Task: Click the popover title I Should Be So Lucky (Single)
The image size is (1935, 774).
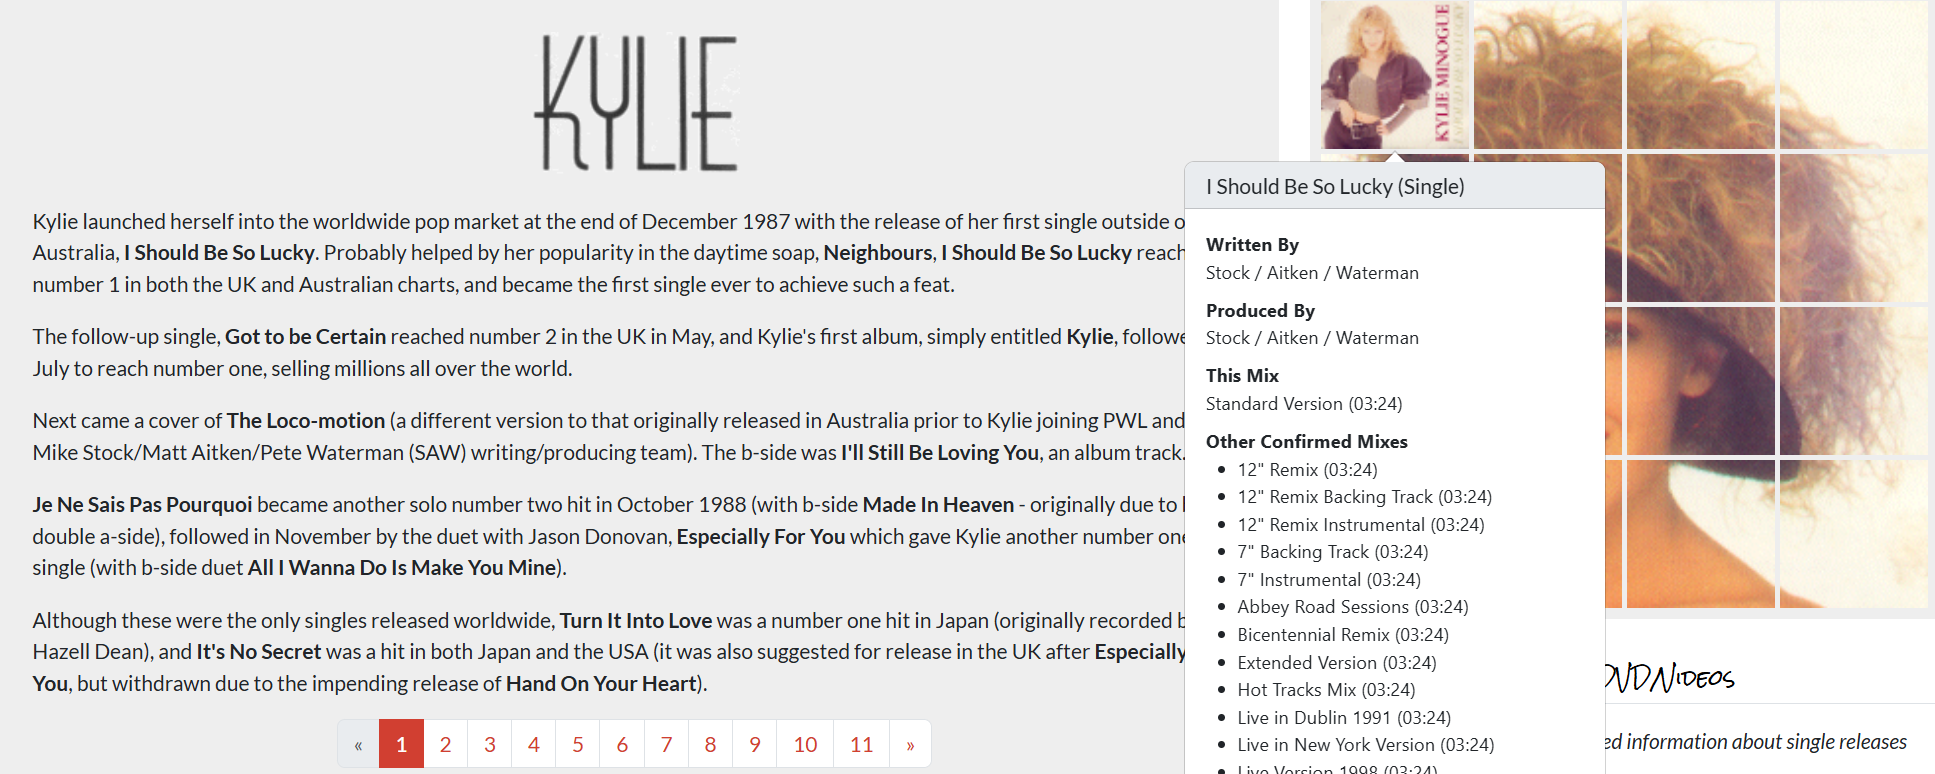Action: (x=1335, y=187)
